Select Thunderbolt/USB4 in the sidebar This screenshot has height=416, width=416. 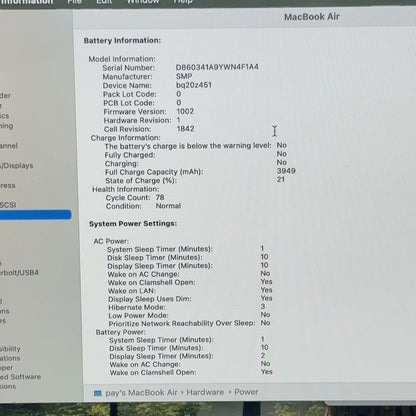click(19, 272)
